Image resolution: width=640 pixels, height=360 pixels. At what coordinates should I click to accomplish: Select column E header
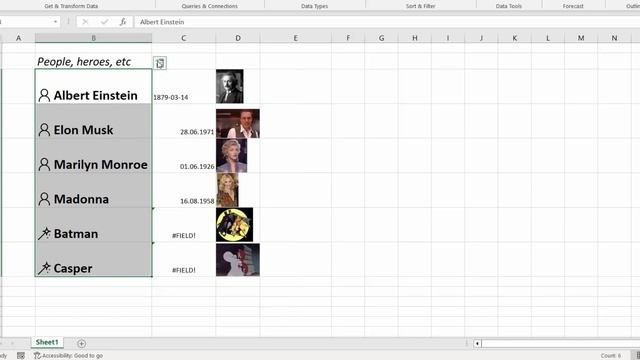tap(296, 38)
